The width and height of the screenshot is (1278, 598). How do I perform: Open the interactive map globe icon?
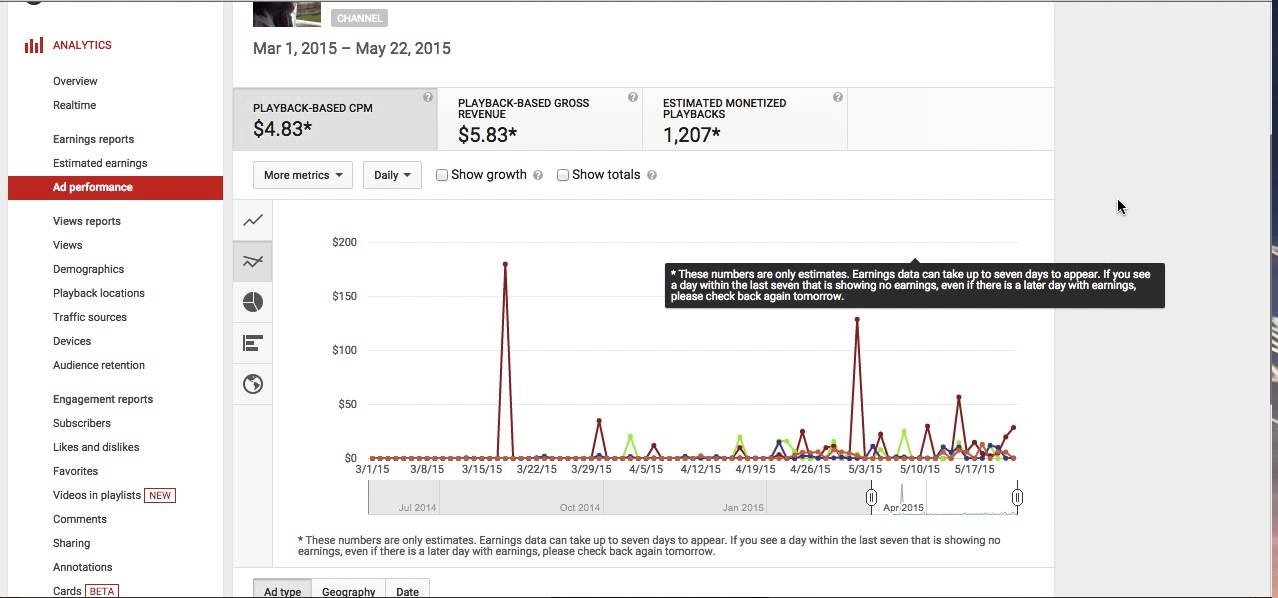[253, 384]
